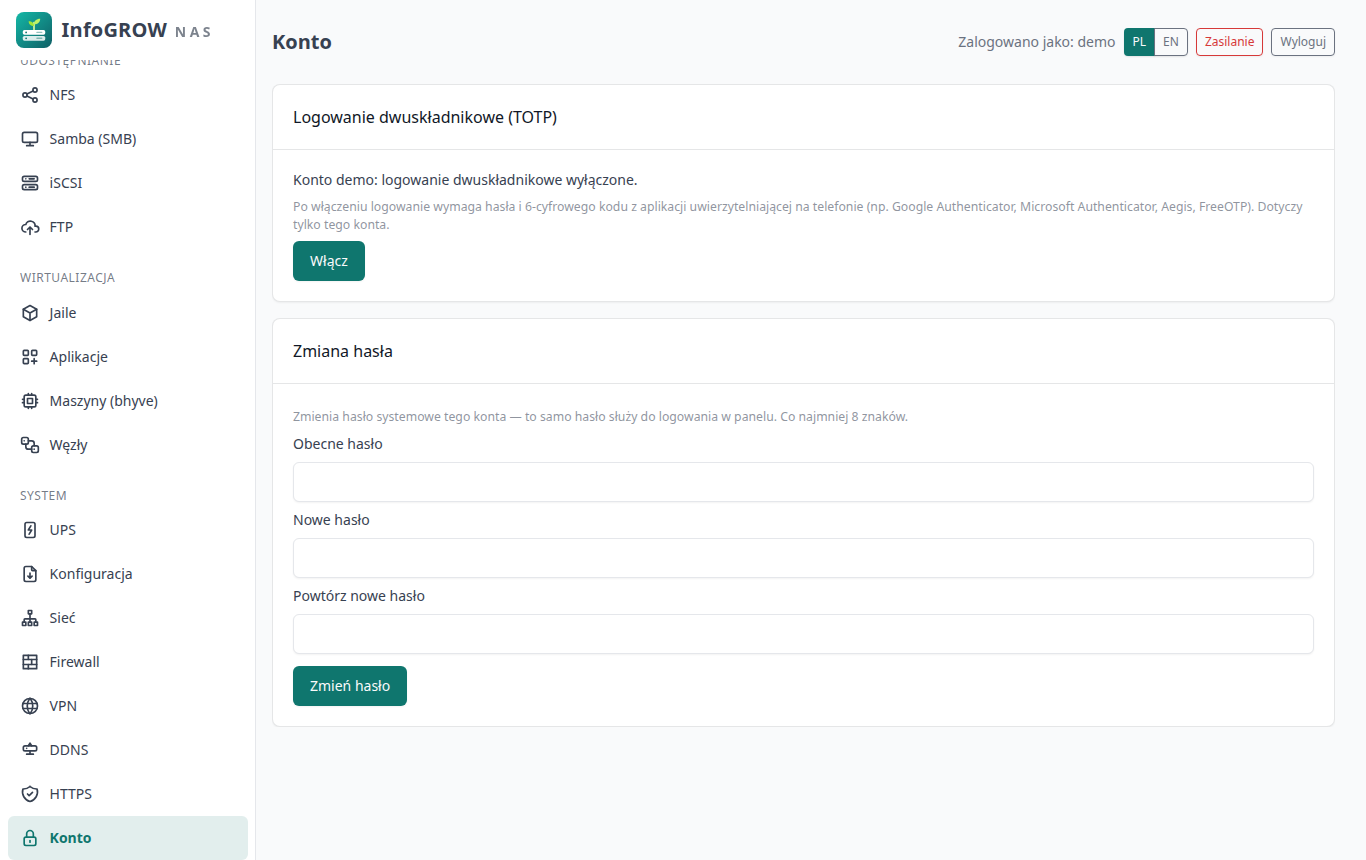Click the DDNS icon in sidebar

pyautogui.click(x=30, y=750)
